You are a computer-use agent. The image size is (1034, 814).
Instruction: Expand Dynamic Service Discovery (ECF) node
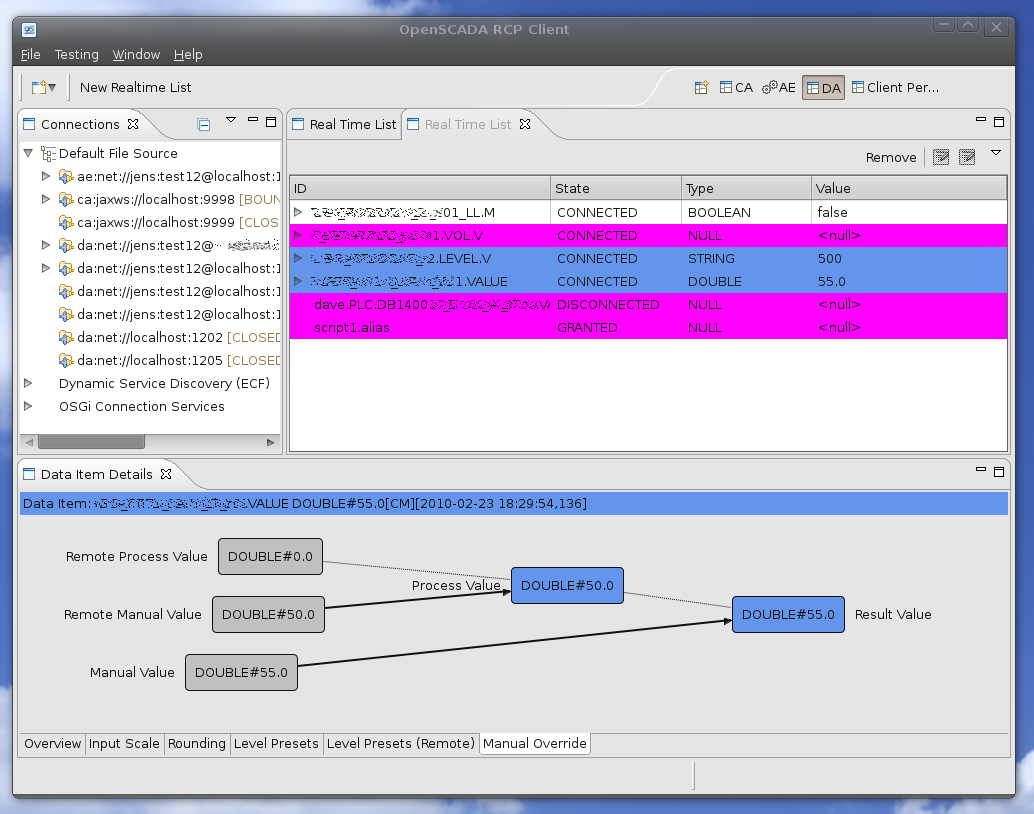[28, 383]
